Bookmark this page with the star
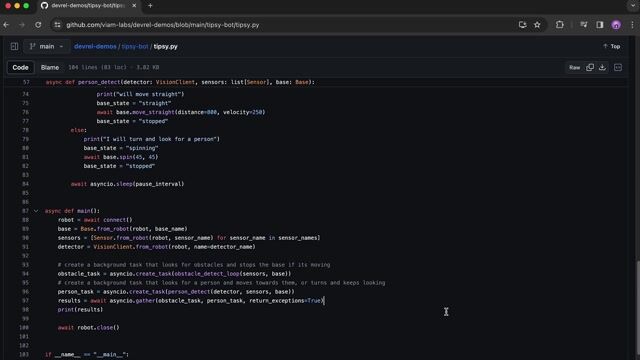Image resolution: width=640 pixels, height=360 pixels. click(537, 25)
